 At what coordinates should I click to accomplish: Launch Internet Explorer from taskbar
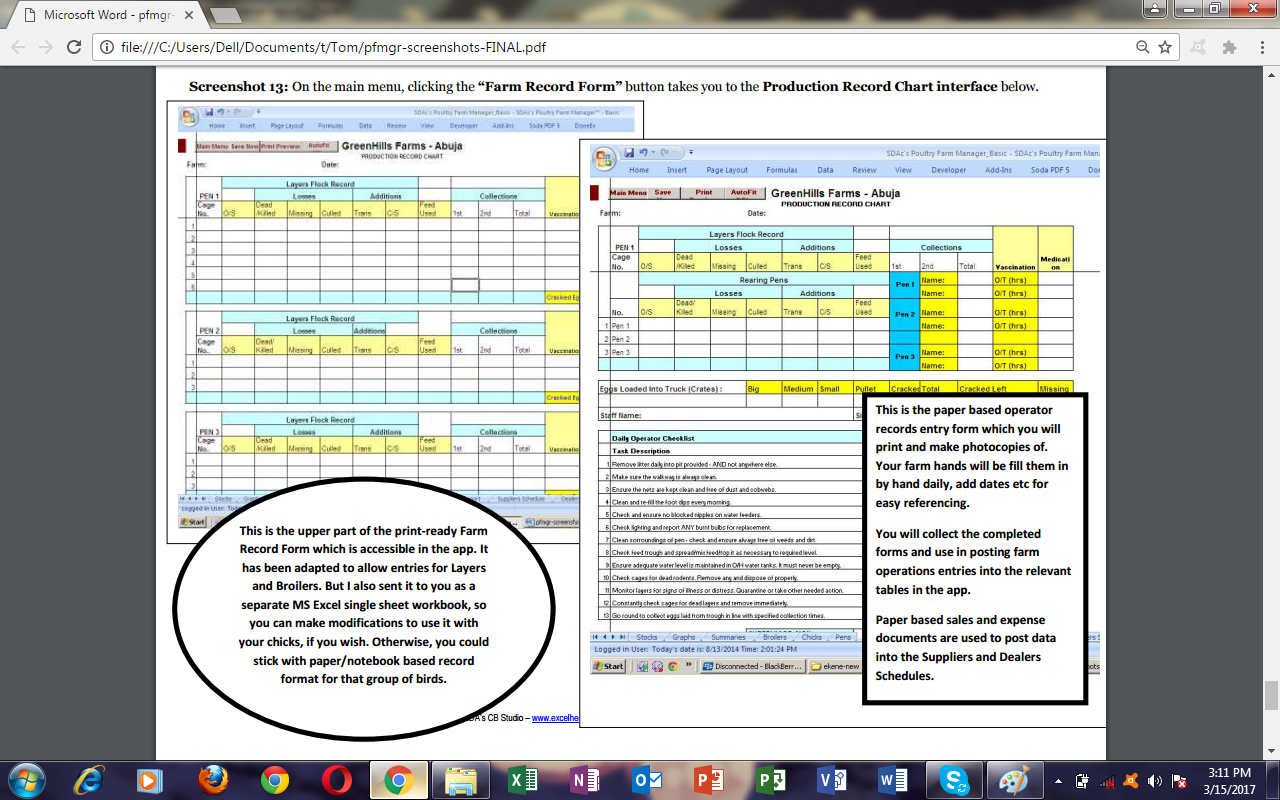(x=90, y=780)
